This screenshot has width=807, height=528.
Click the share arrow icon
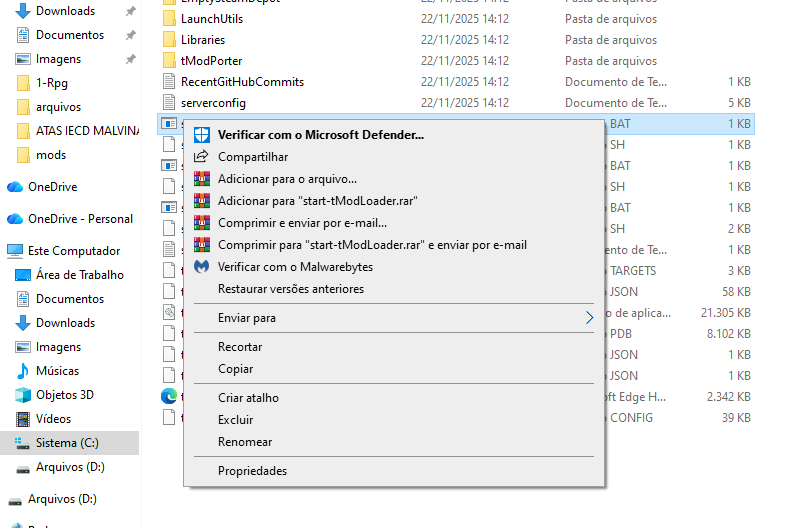pyautogui.click(x=201, y=156)
